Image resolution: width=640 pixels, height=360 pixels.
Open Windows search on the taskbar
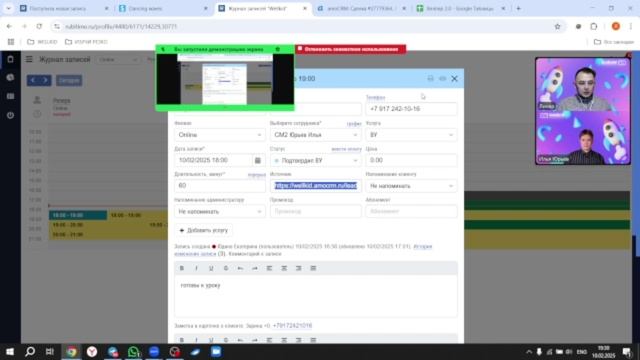[30, 352]
